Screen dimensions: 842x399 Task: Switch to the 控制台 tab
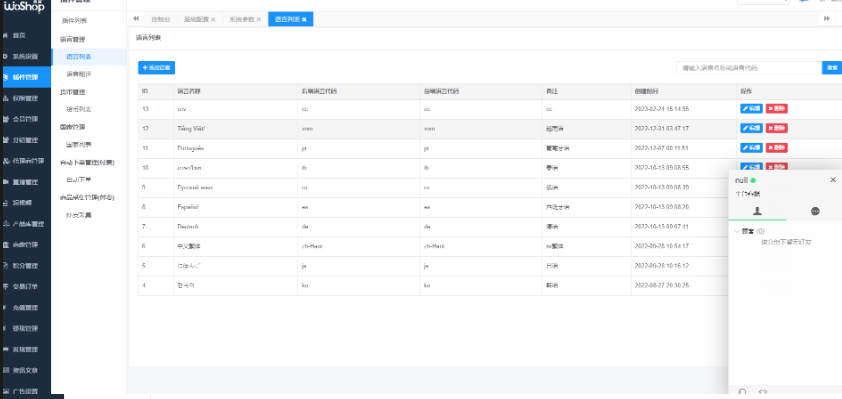161,19
